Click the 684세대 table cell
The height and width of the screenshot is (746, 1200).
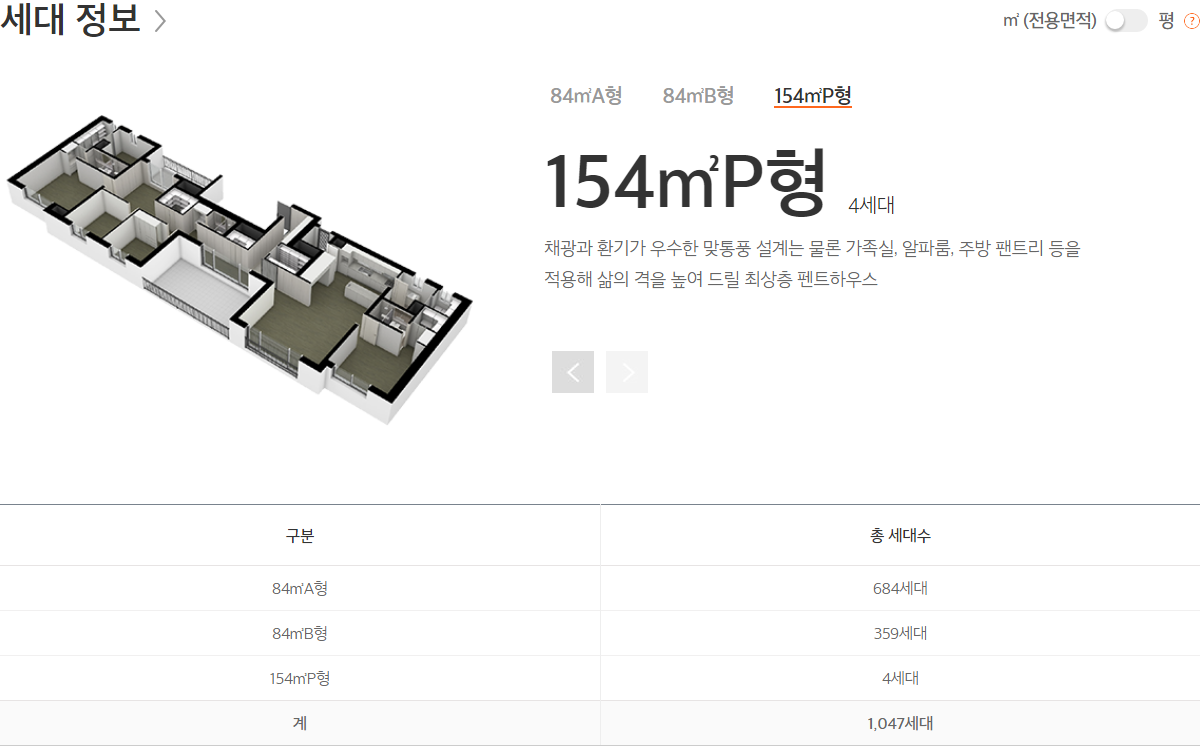(x=900, y=589)
